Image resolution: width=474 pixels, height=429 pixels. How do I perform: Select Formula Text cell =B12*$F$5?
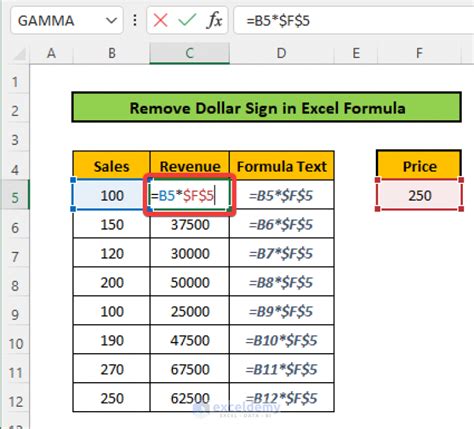click(282, 398)
